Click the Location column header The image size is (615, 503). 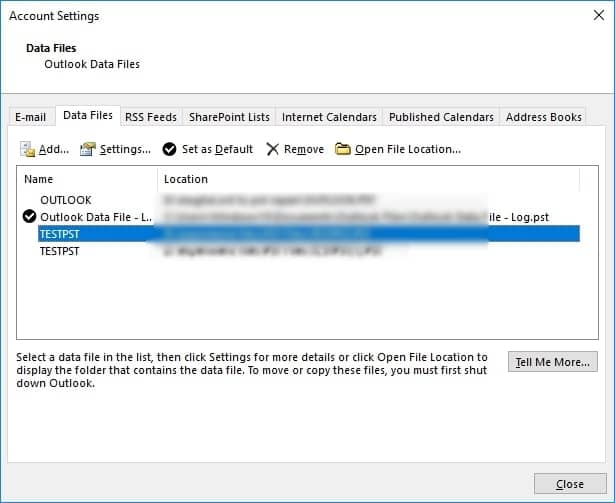[x=368, y=179]
